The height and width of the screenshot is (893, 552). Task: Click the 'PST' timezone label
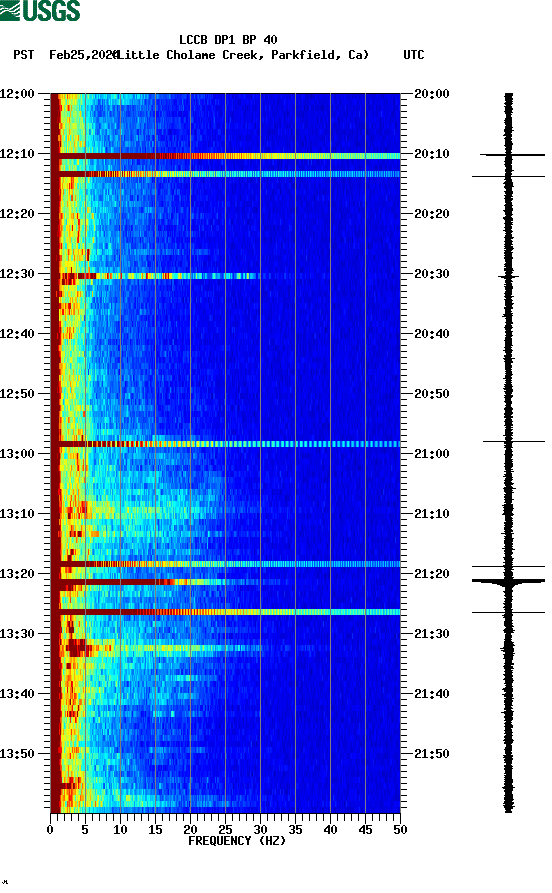23,55
